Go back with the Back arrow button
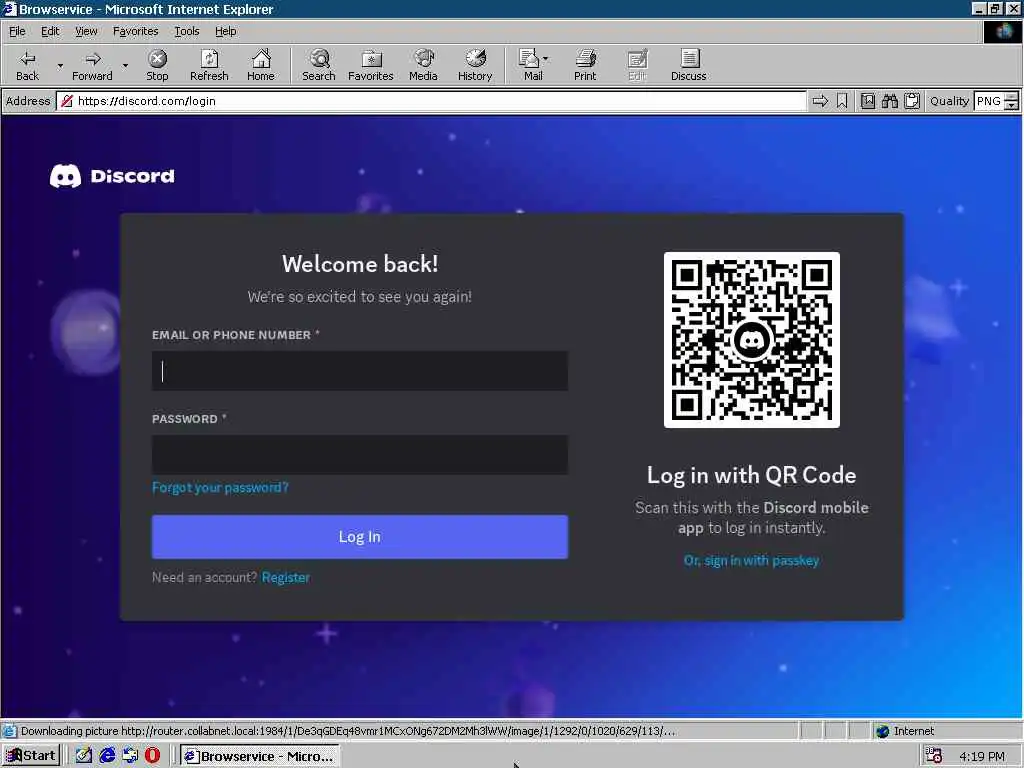 pyautogui.click(x=27, y=65)
